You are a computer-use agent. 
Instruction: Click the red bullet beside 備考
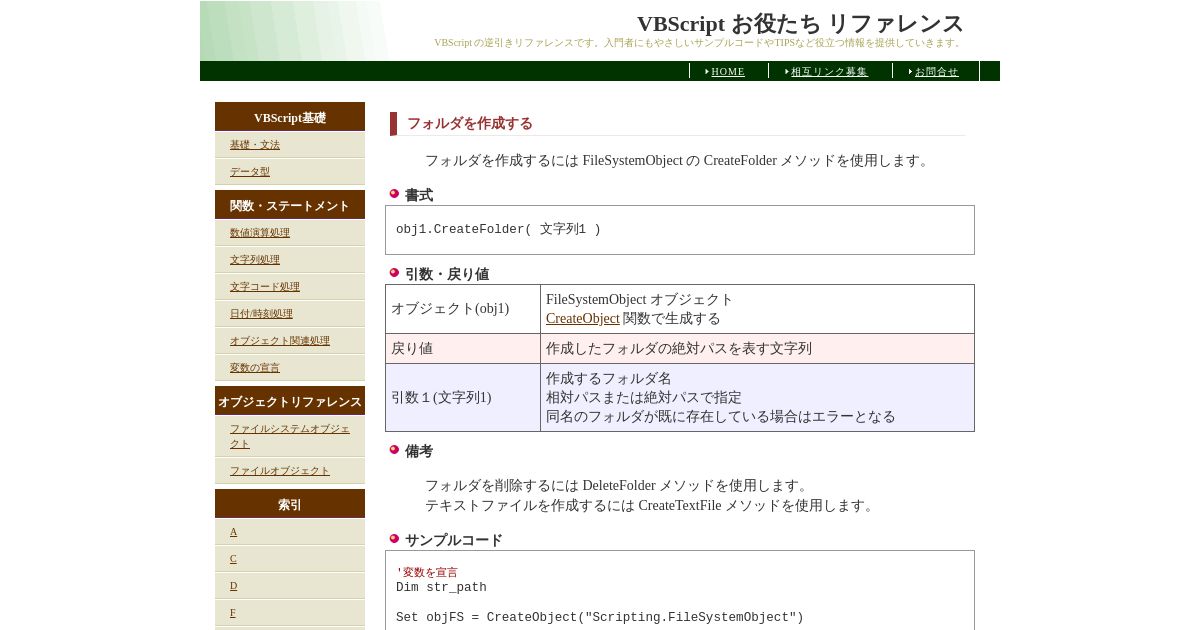(x=394, y=450)
